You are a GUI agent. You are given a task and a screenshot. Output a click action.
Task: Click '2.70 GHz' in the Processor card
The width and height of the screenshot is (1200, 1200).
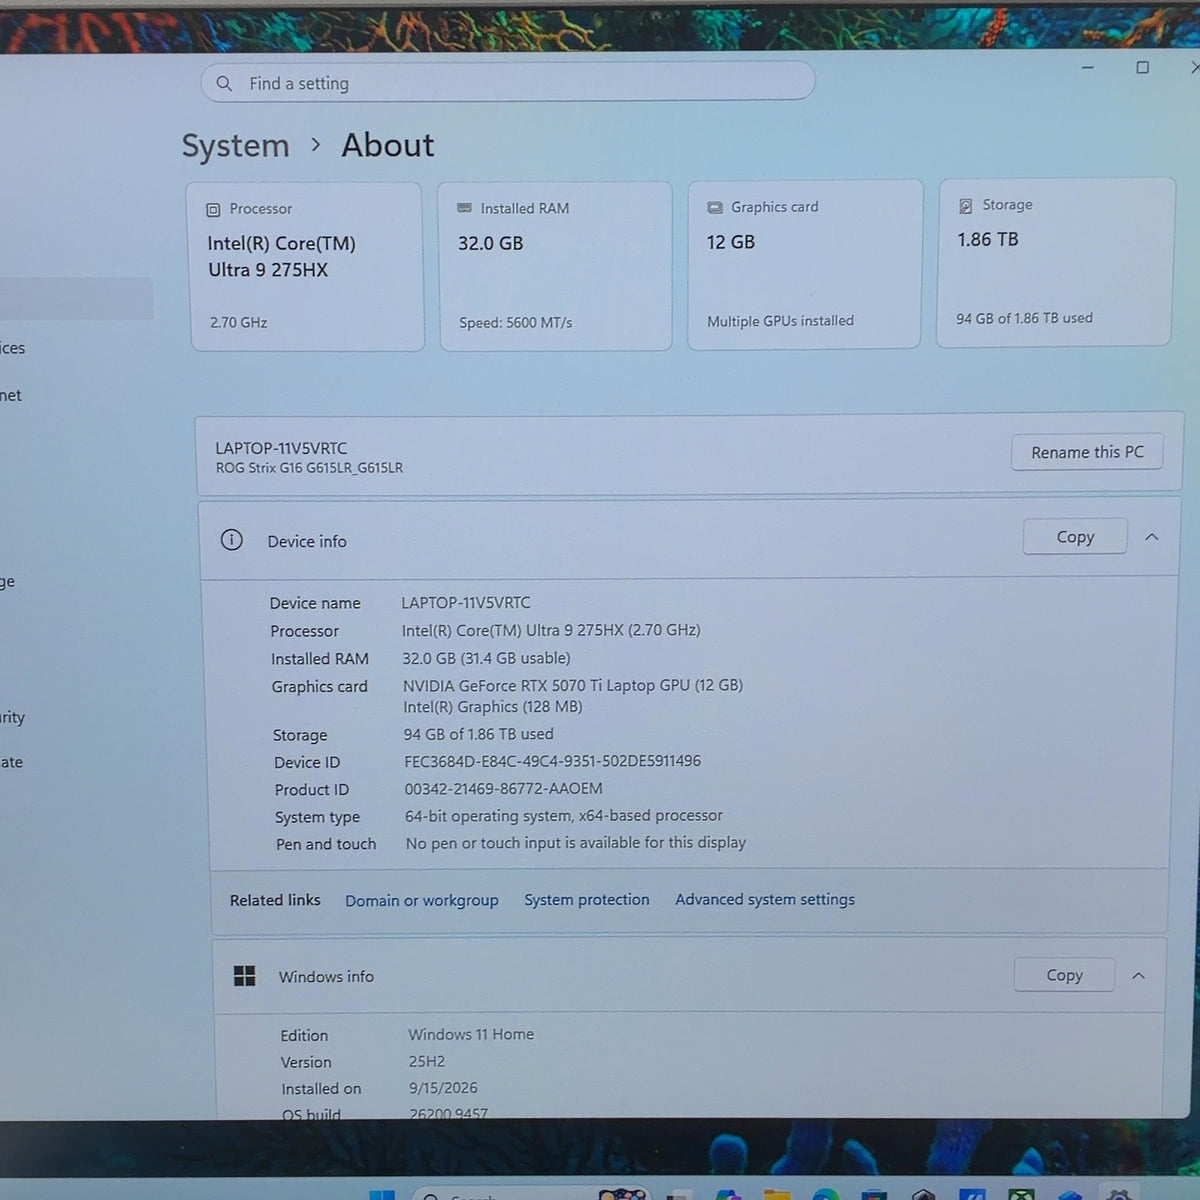pos(238,322)
